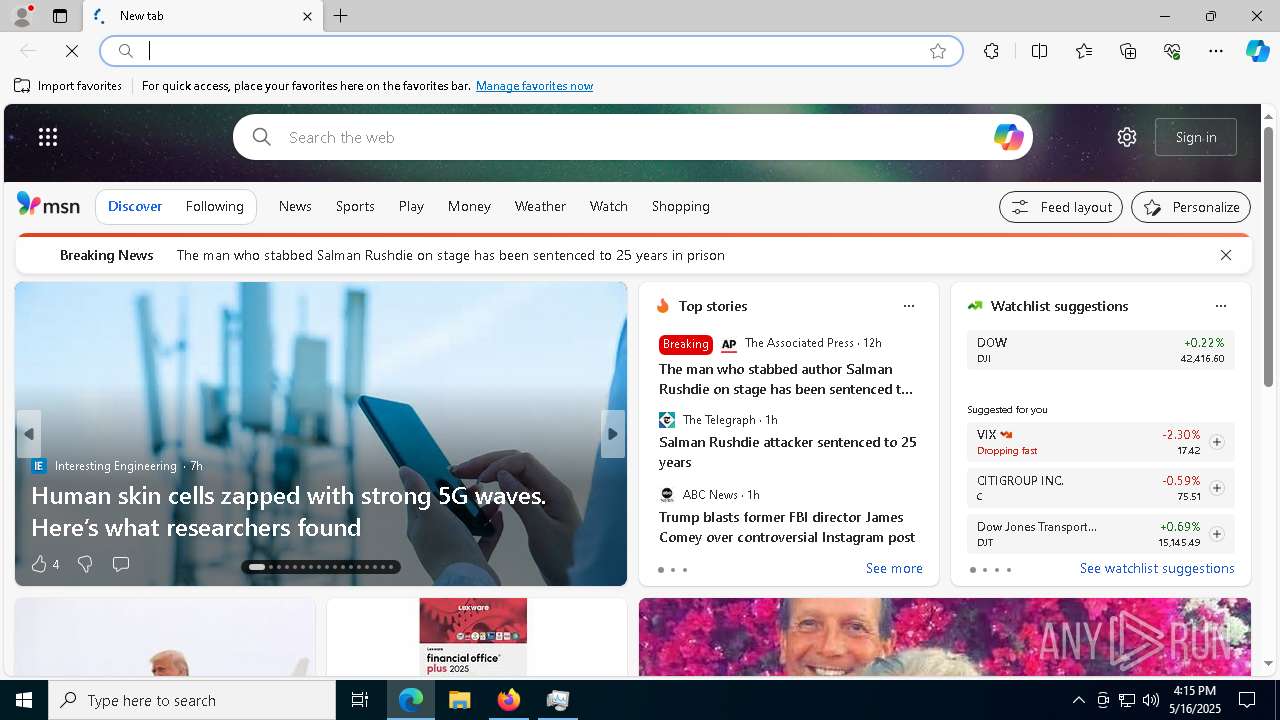Open Feed layout options
The width and height of the screenshot is (1280, 720).
(x=1061, y=207)
